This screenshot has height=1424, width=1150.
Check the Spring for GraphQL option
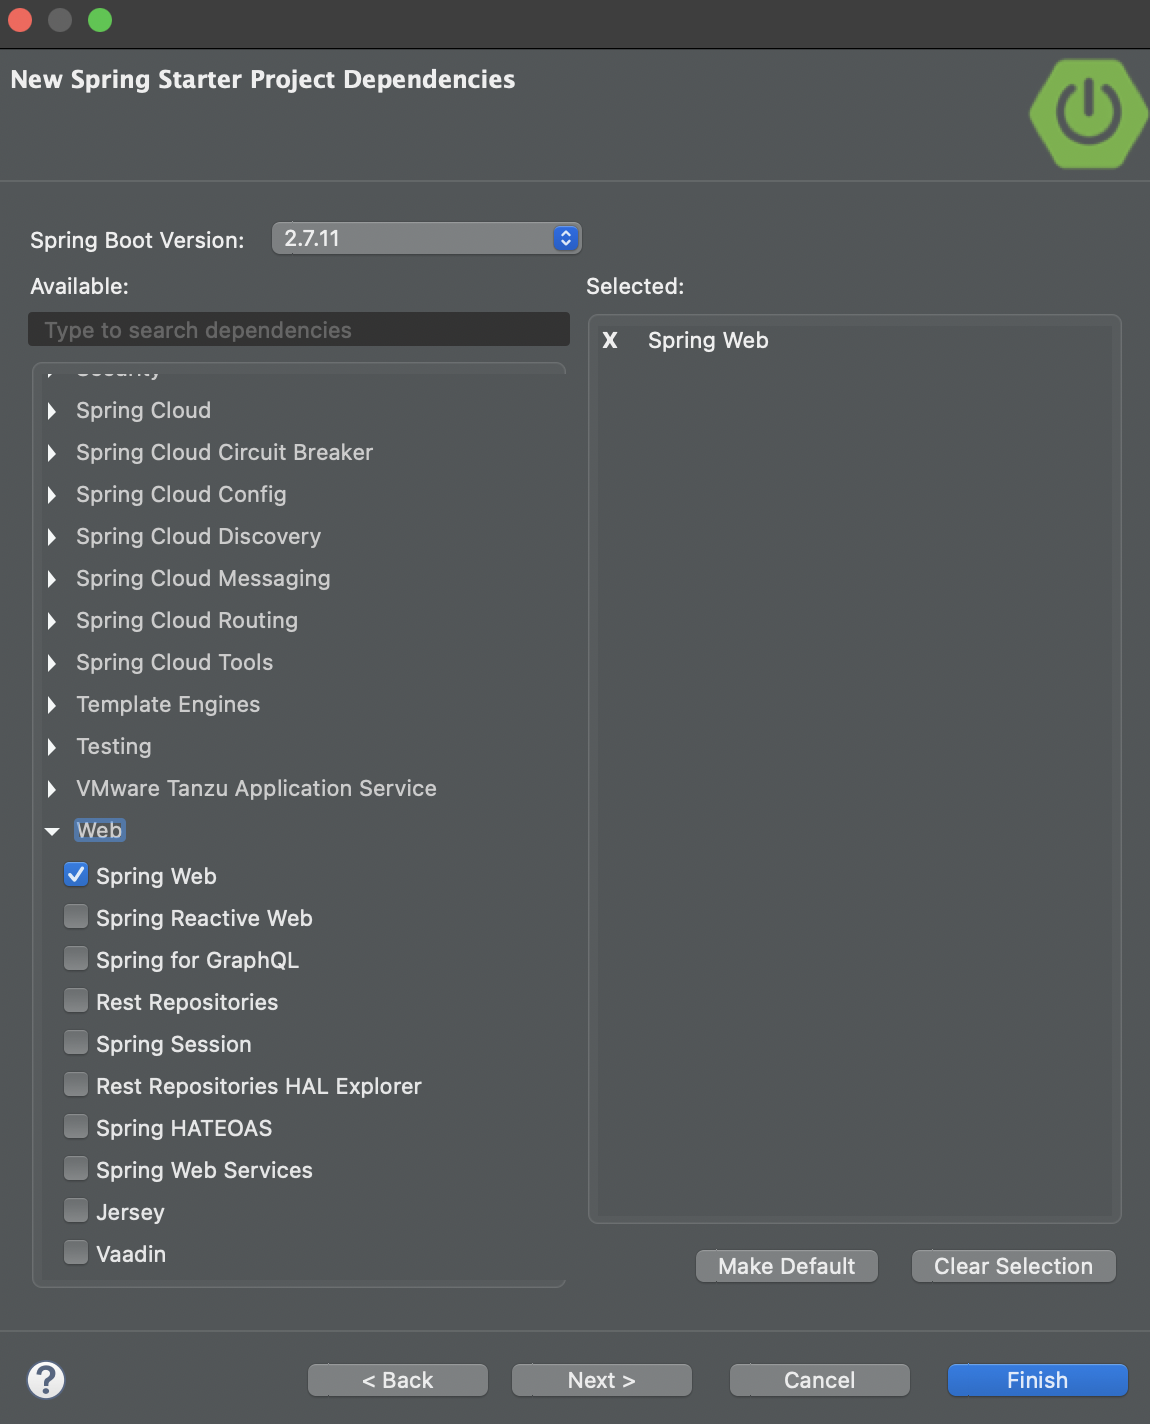(76, 959)
